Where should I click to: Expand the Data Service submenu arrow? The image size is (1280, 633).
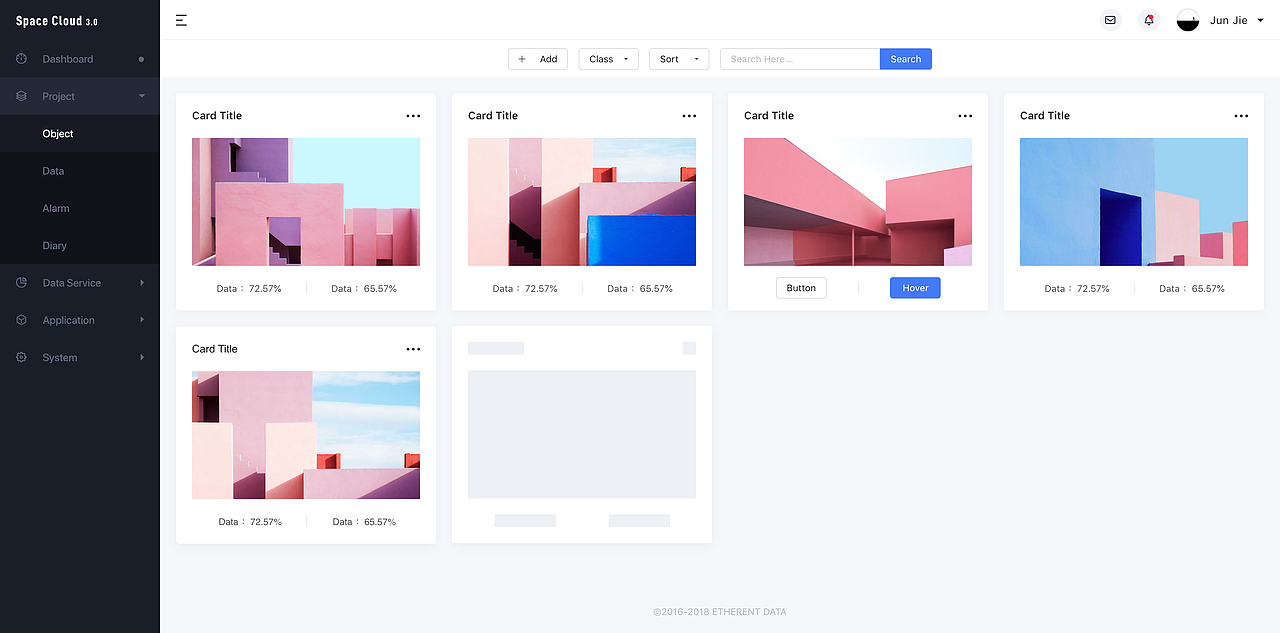coord(142,283)
